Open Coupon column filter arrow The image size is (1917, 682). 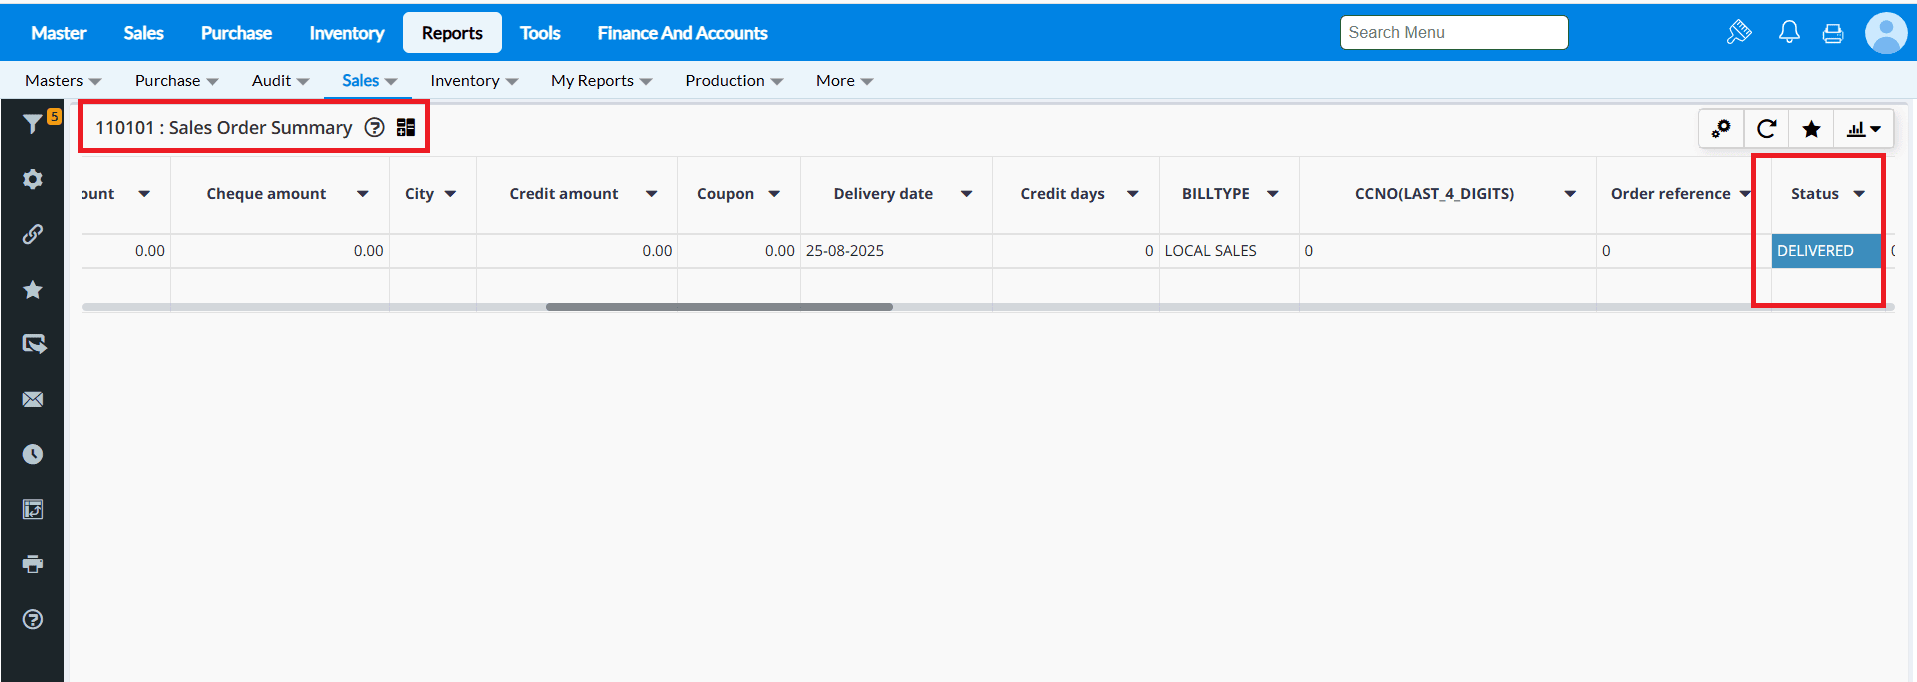click(x=774, y=194)
